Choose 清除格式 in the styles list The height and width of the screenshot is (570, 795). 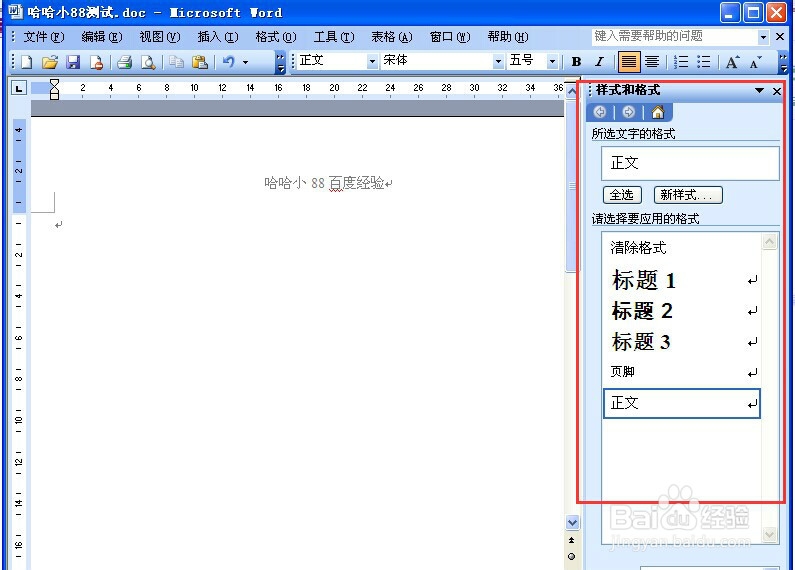[x=682, y=248]
